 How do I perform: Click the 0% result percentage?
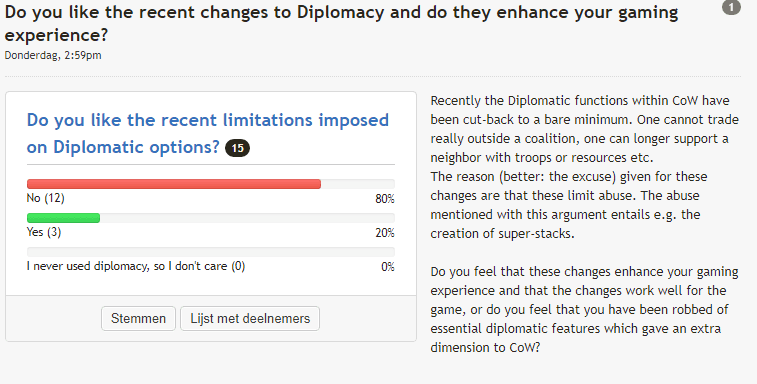[x=388, y=267]
